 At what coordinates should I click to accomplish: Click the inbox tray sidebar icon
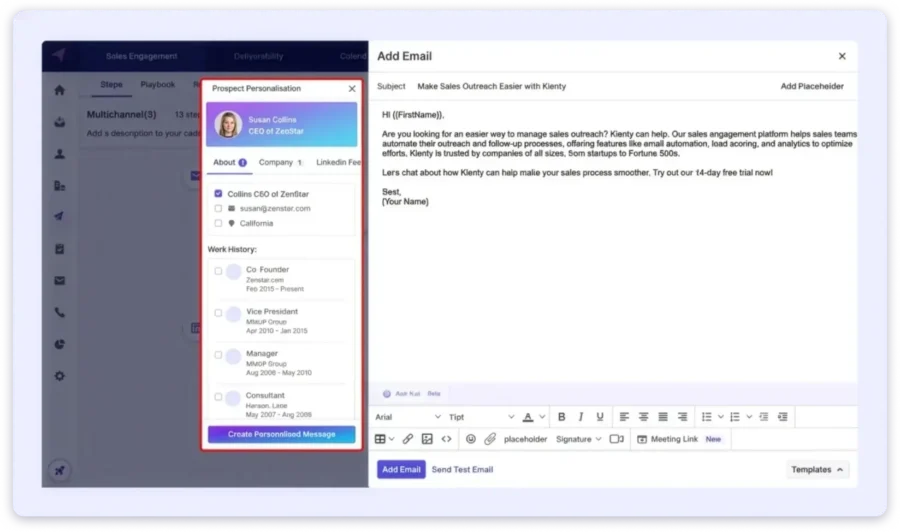point(59,122)
